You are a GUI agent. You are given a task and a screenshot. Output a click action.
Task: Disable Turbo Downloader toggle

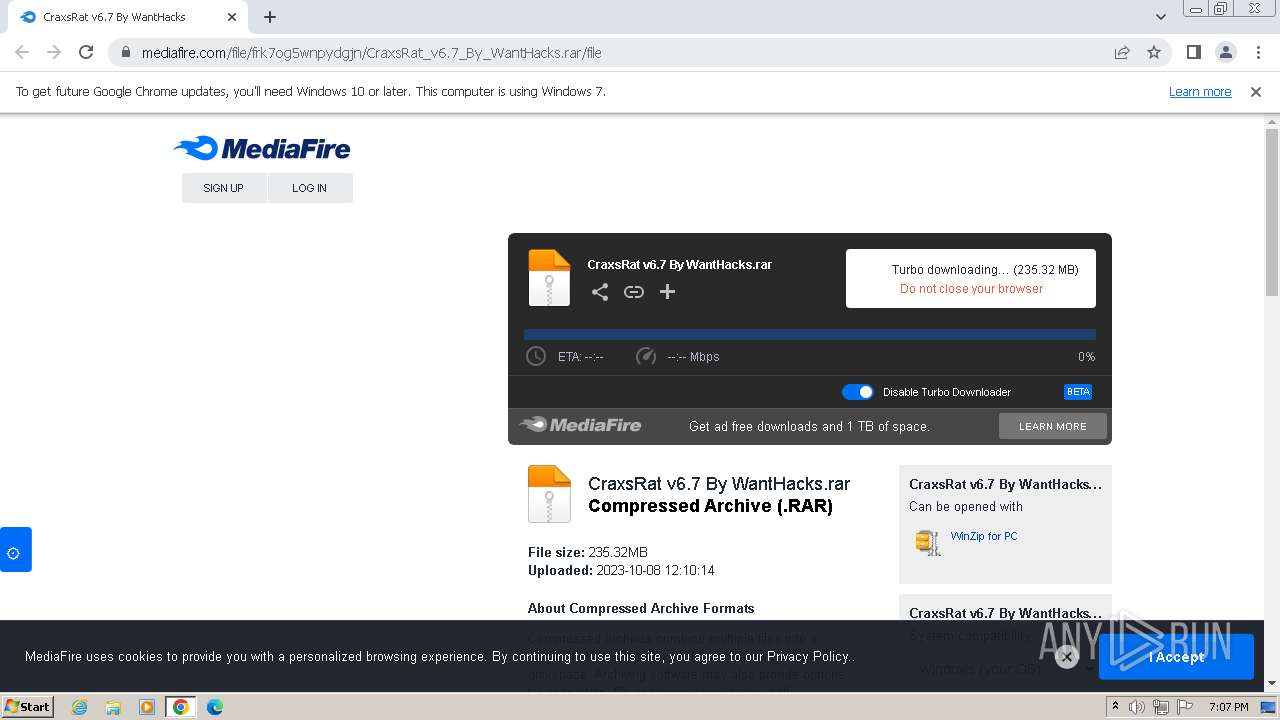857,392
